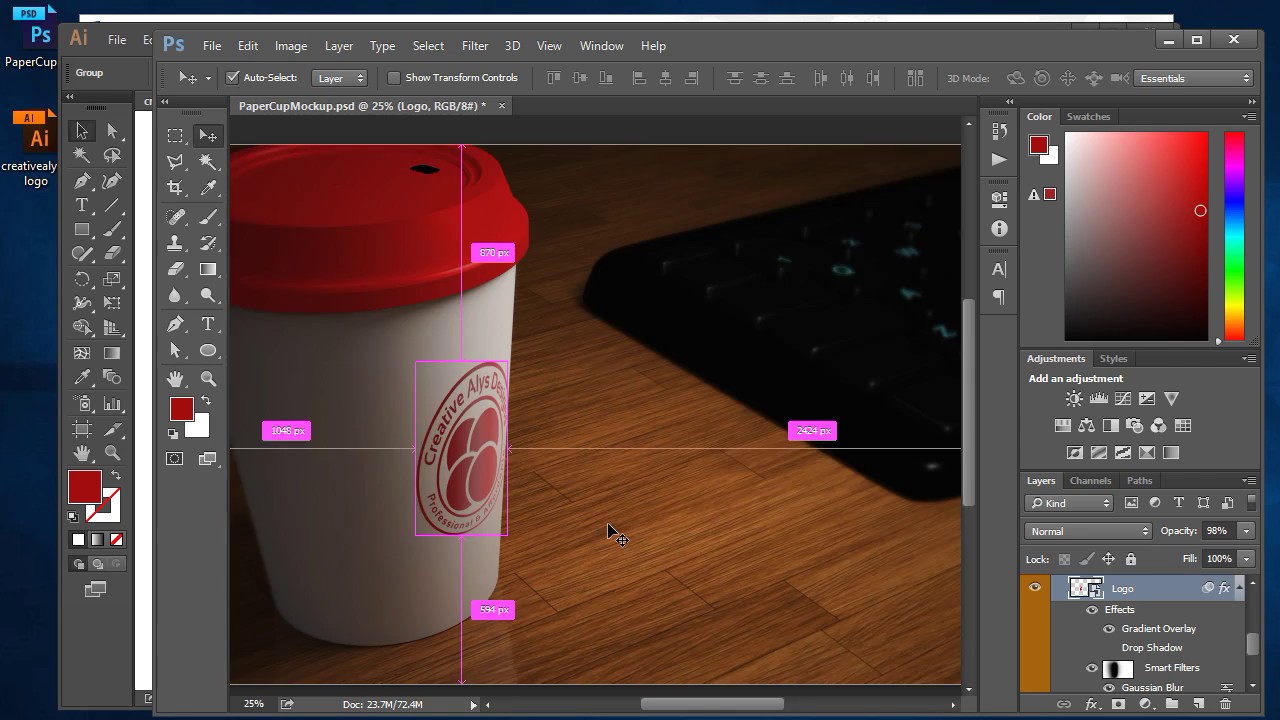
Task: Select the Path Selection tool in Photoshop
Action: (x=175, y=351)
